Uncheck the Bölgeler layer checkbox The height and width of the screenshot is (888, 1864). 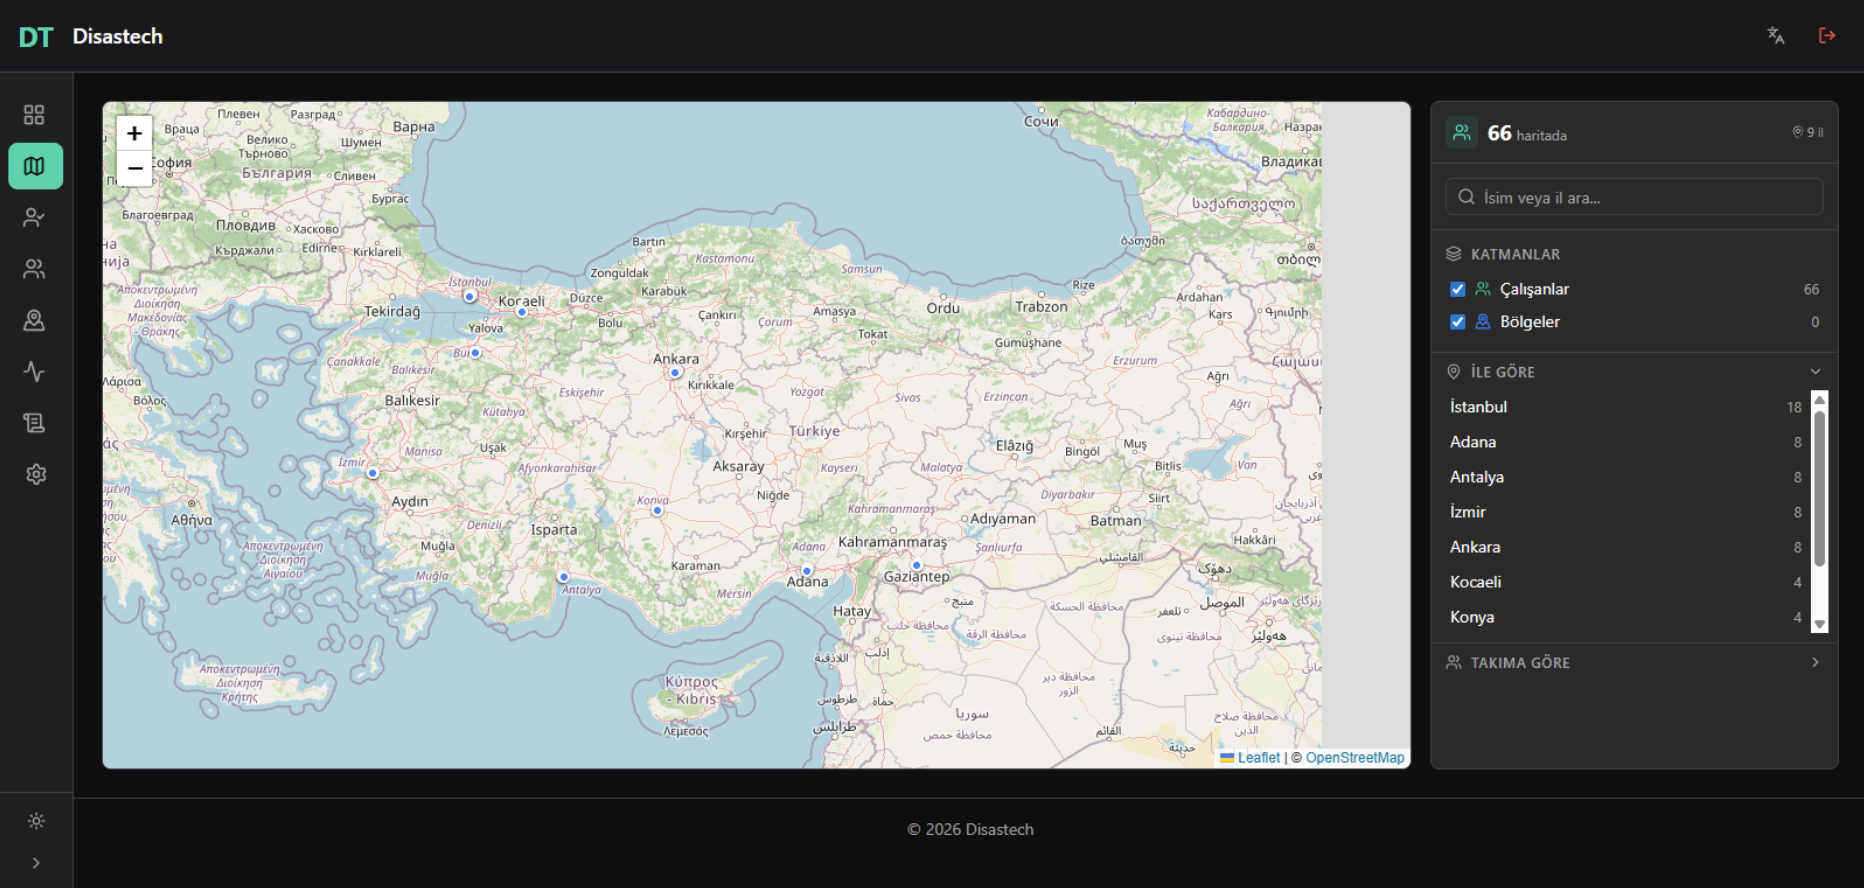pyautogui.click(x=1457, y=322)
